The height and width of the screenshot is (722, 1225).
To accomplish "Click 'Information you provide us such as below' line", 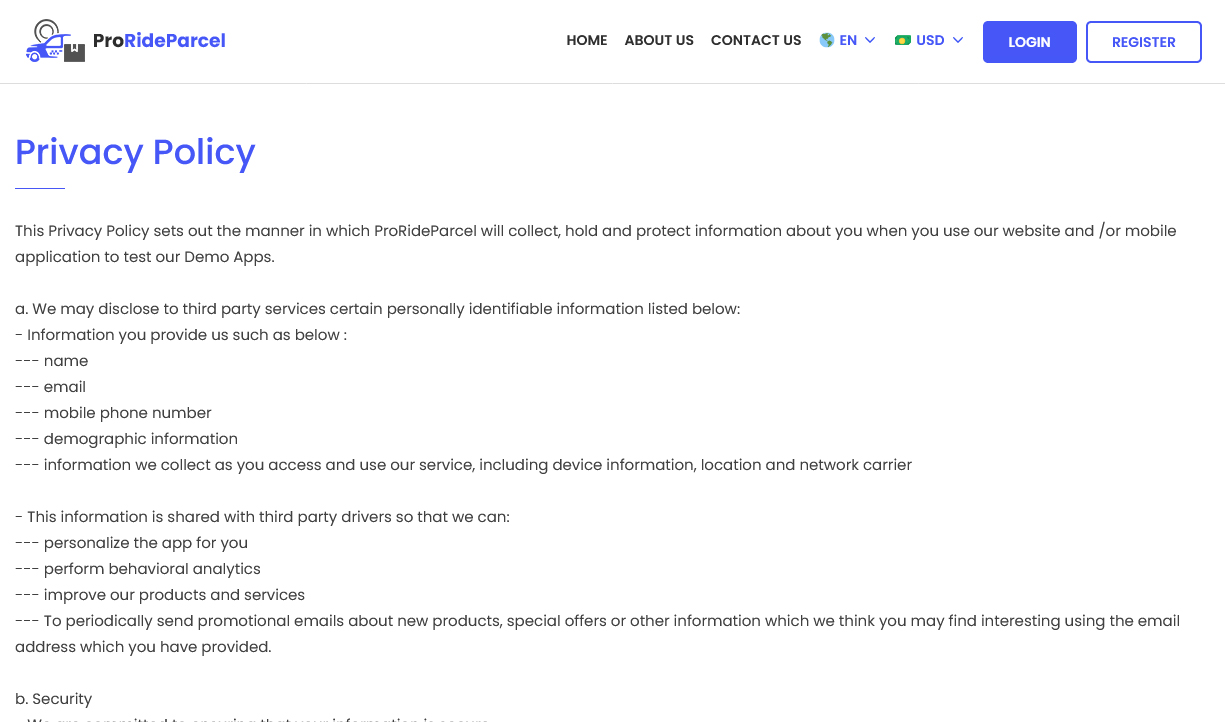I will click(x=181, y=335).
